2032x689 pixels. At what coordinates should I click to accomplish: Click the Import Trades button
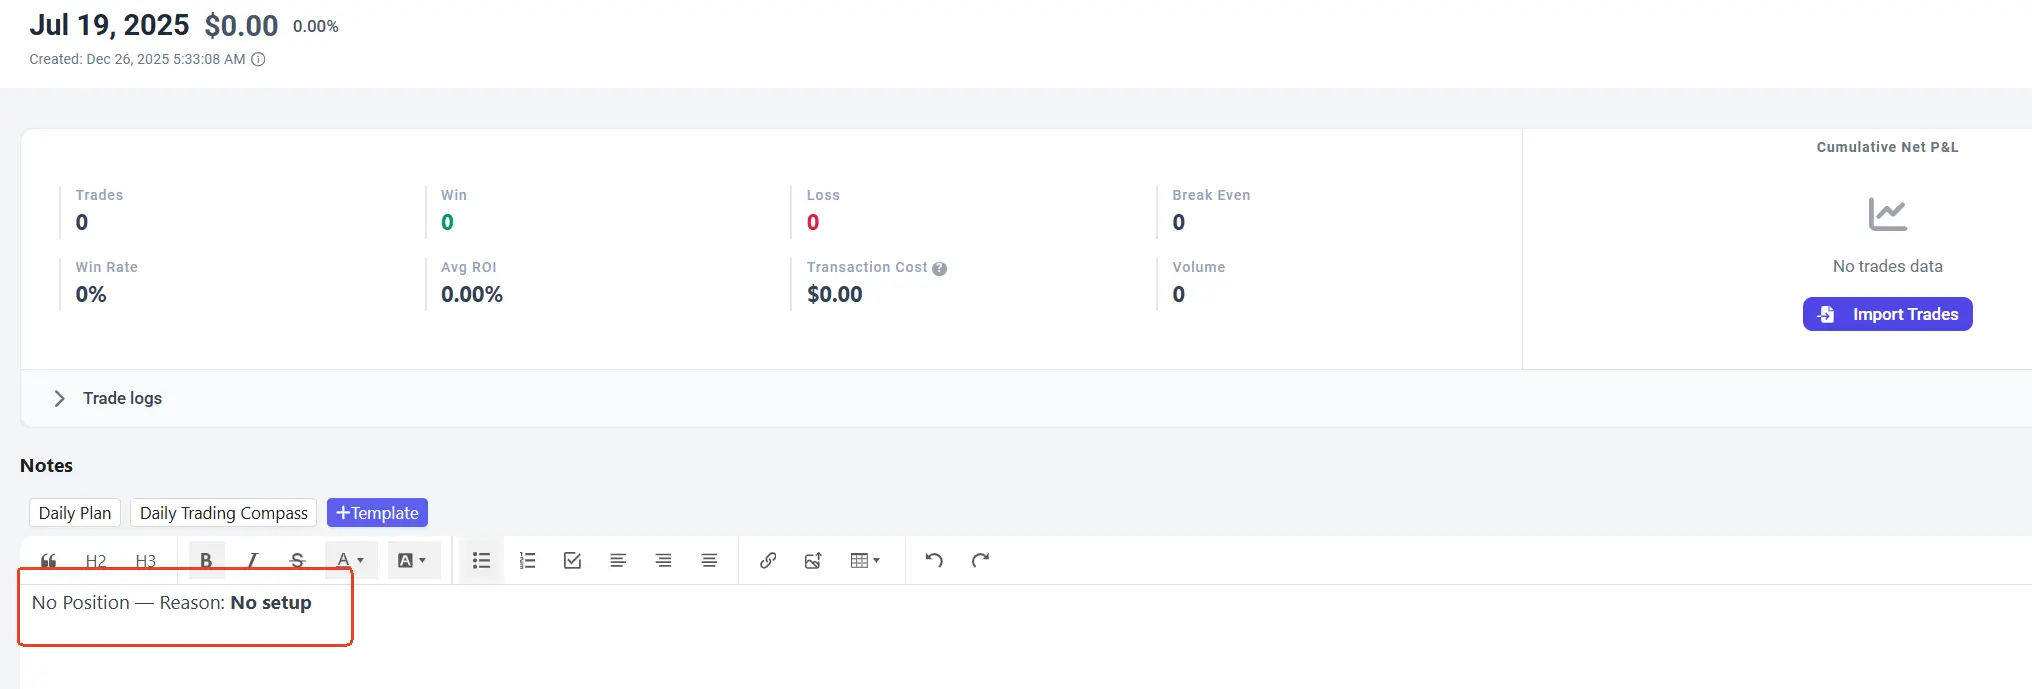[x=1887, y=314]
